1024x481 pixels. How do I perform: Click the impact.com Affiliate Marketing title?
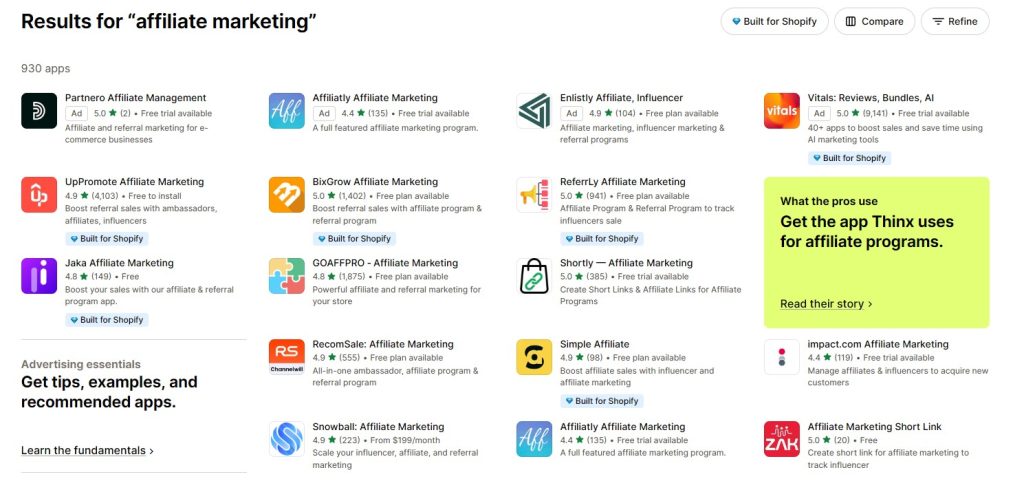click(x=878, y=344)
